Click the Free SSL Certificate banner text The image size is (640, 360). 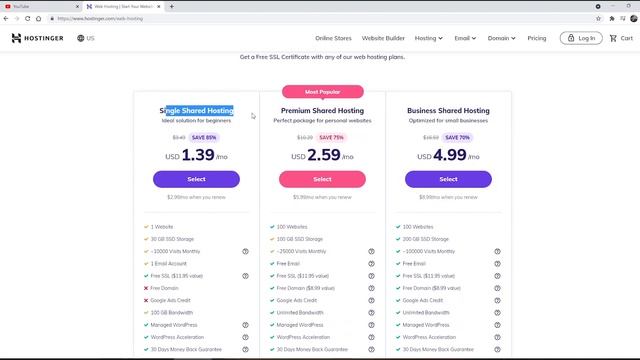coord(322,57)
